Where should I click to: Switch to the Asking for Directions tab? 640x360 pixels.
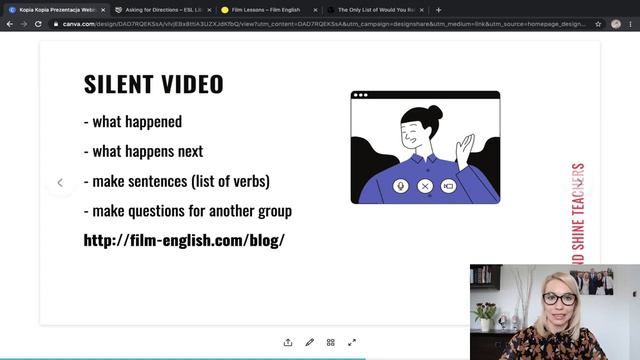(163, 10)
